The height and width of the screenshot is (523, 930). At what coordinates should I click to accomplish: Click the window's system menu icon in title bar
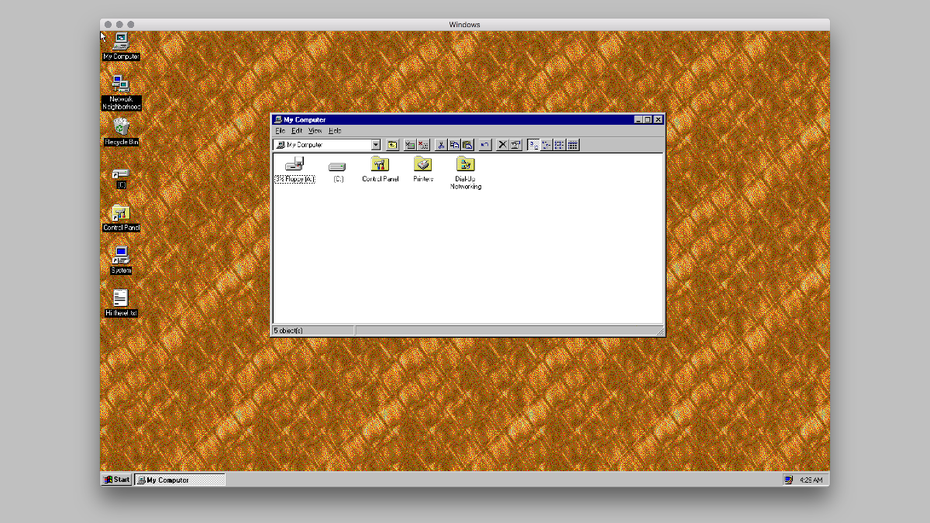(x=278, y=119)
